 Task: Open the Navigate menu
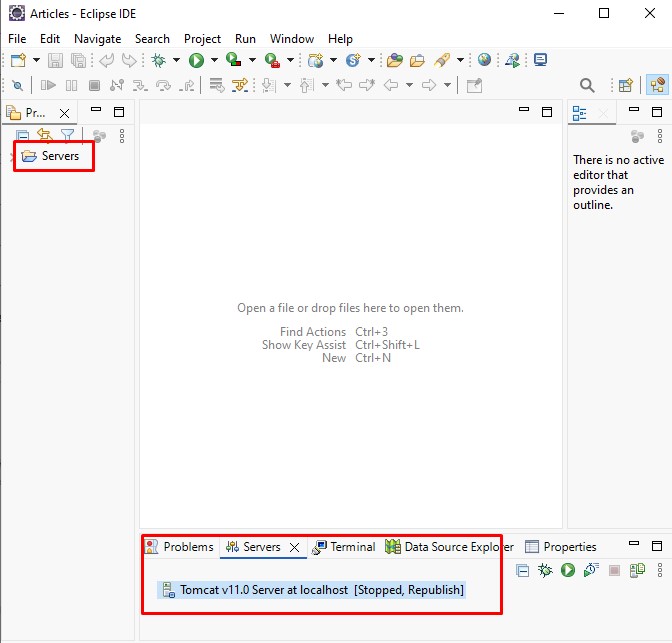coord(98,39)
